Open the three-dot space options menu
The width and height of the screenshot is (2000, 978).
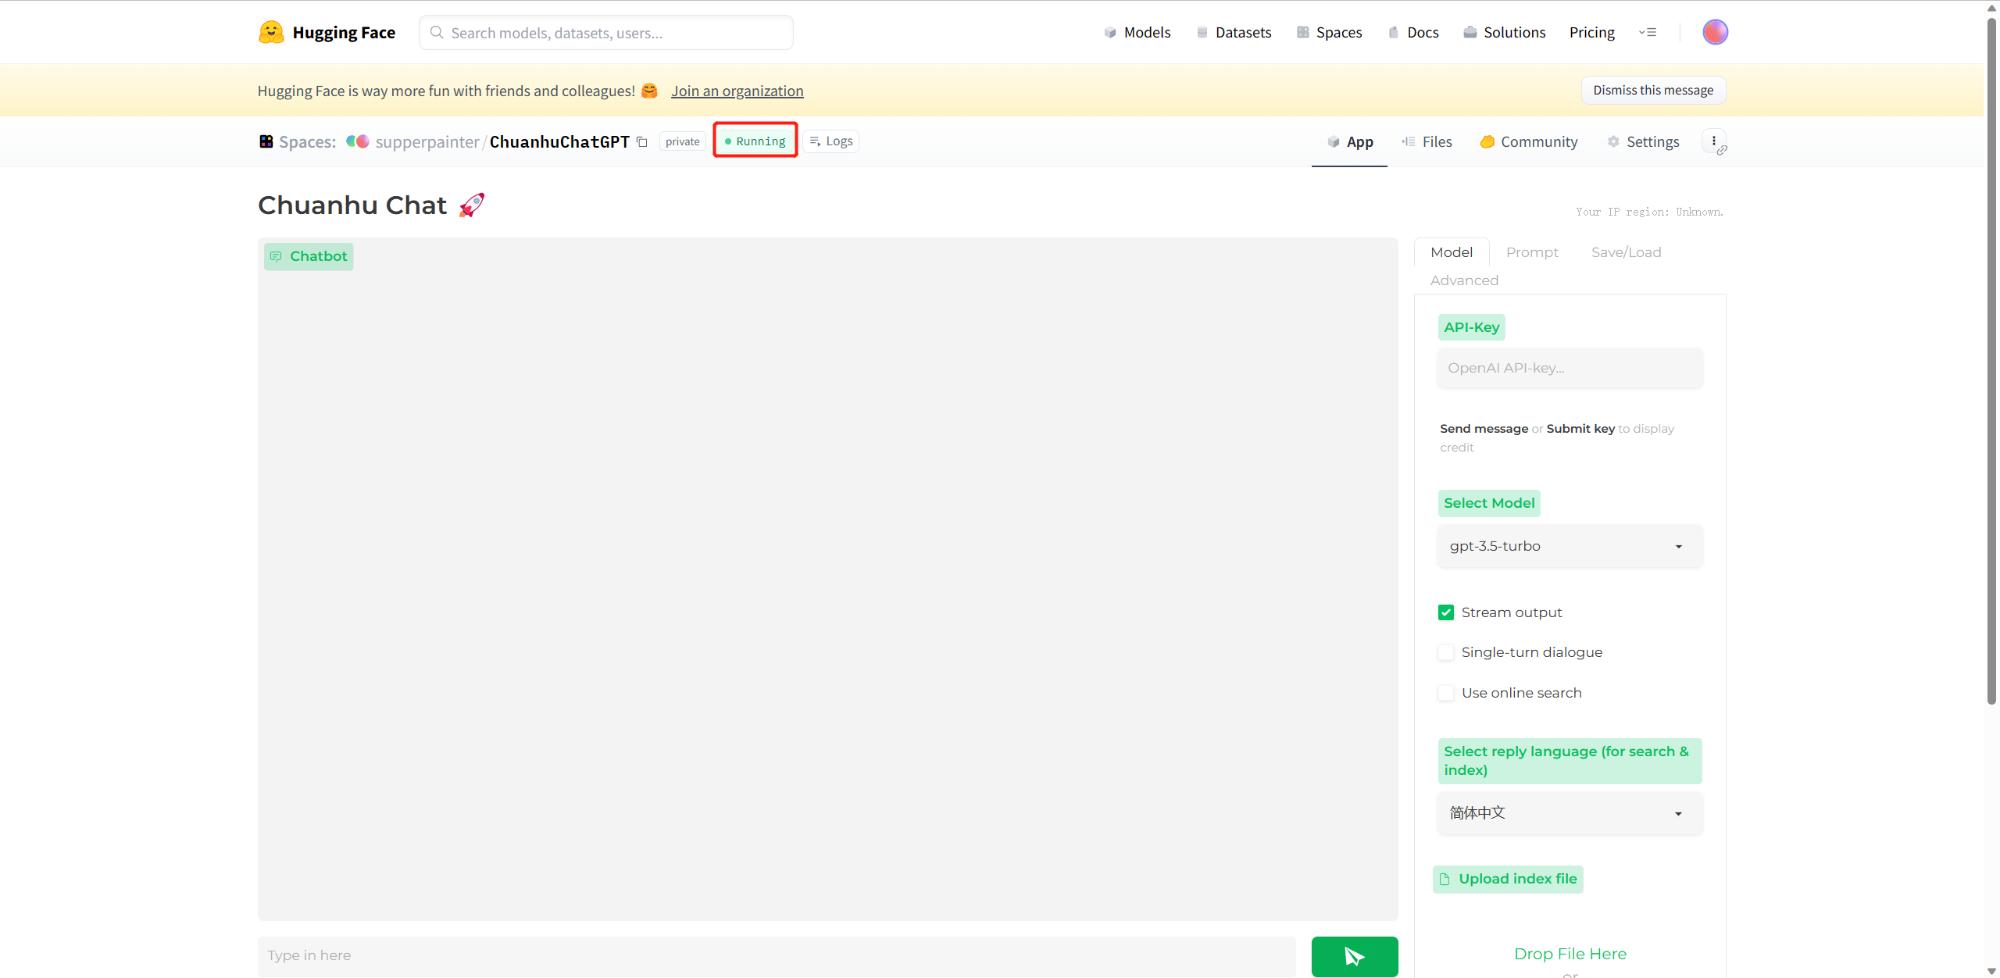1713,142
